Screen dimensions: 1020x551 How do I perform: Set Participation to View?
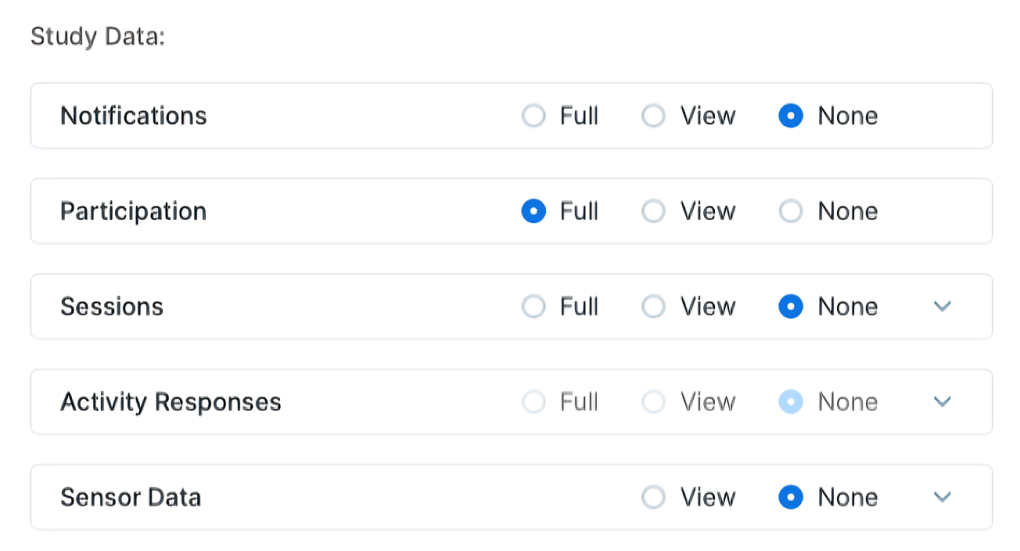pos(653,212)
